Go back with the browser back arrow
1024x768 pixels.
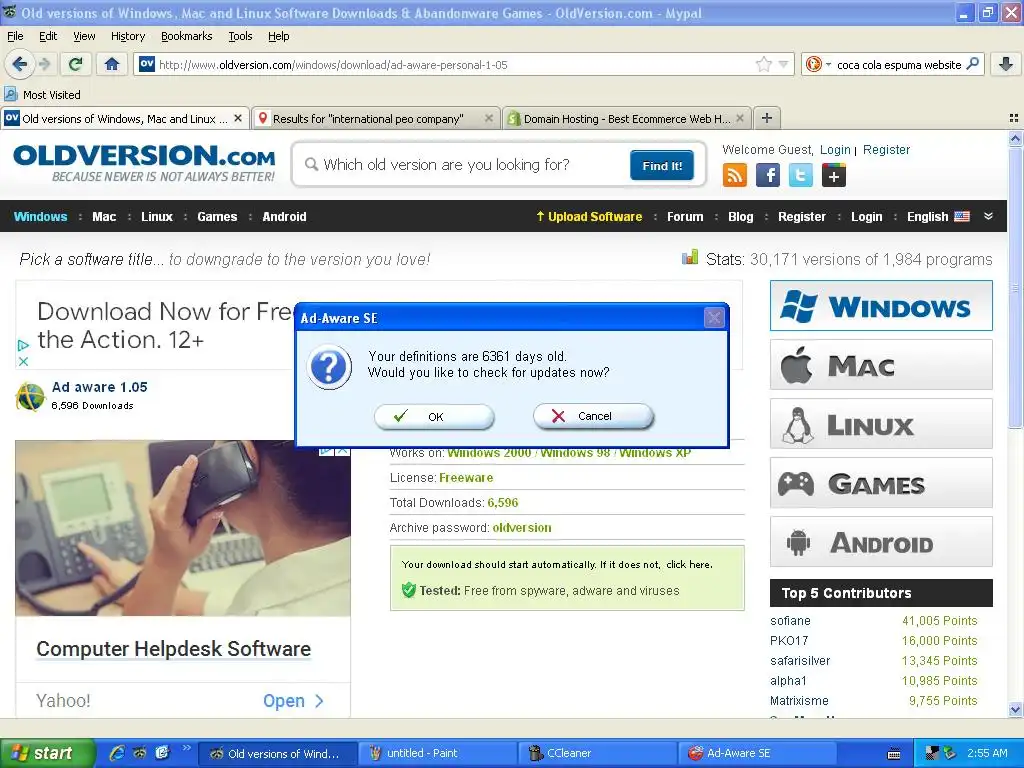click(x=19, y=64)
